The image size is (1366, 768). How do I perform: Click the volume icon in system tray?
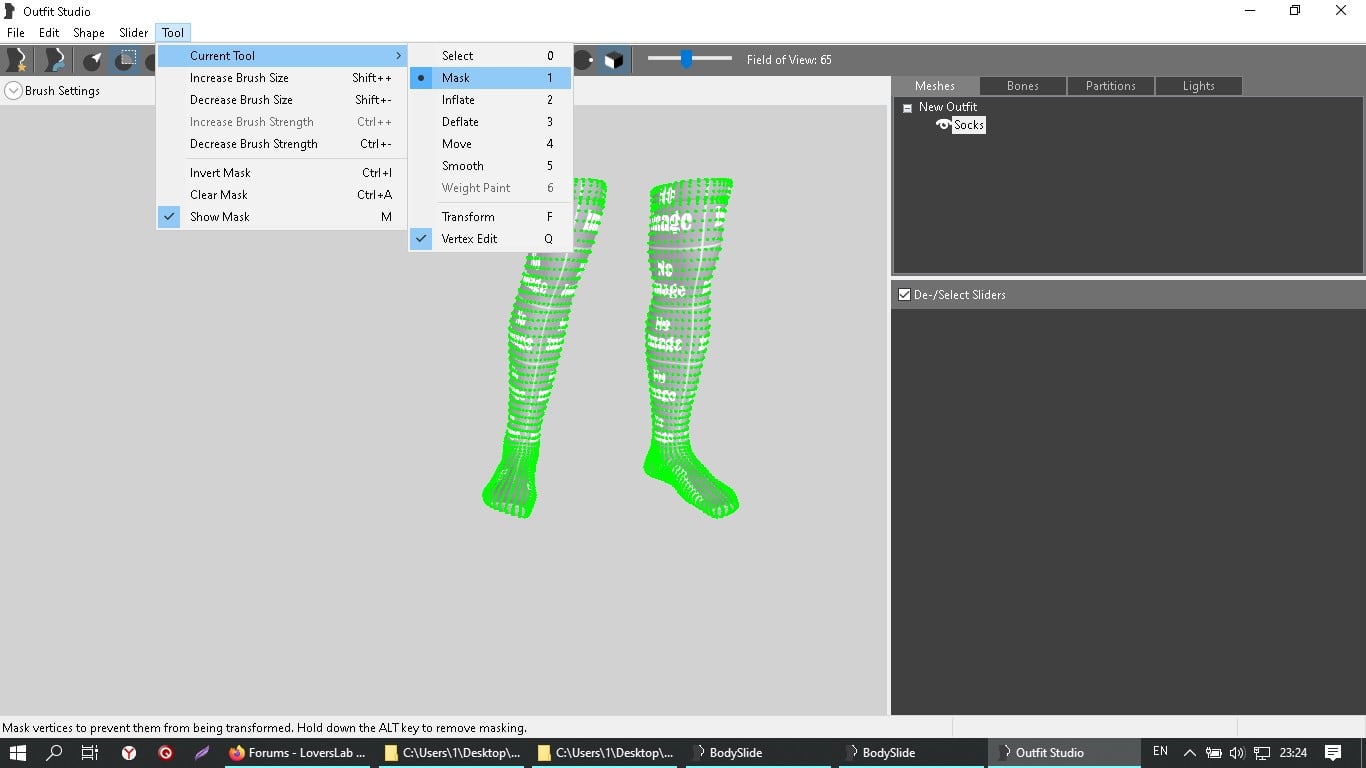pos(1237,753)
